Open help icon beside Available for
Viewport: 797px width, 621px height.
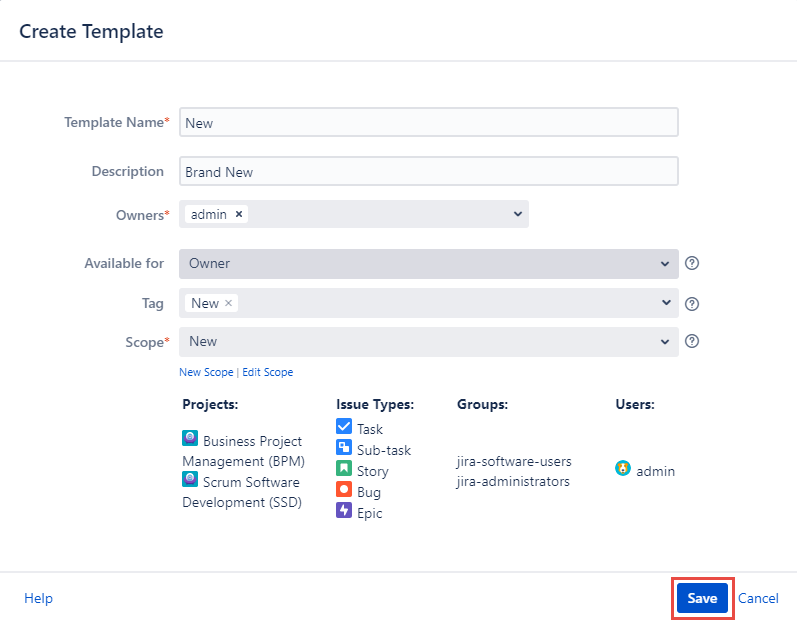(x=691, y=264)
